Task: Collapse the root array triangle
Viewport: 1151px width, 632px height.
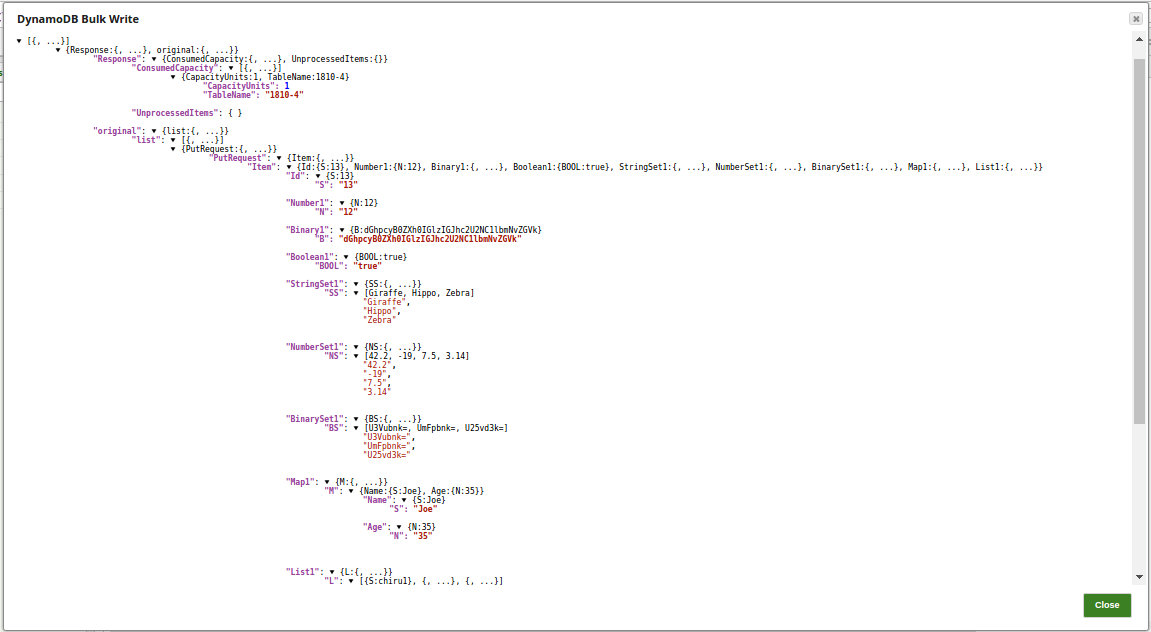Action: coord(19,41)
